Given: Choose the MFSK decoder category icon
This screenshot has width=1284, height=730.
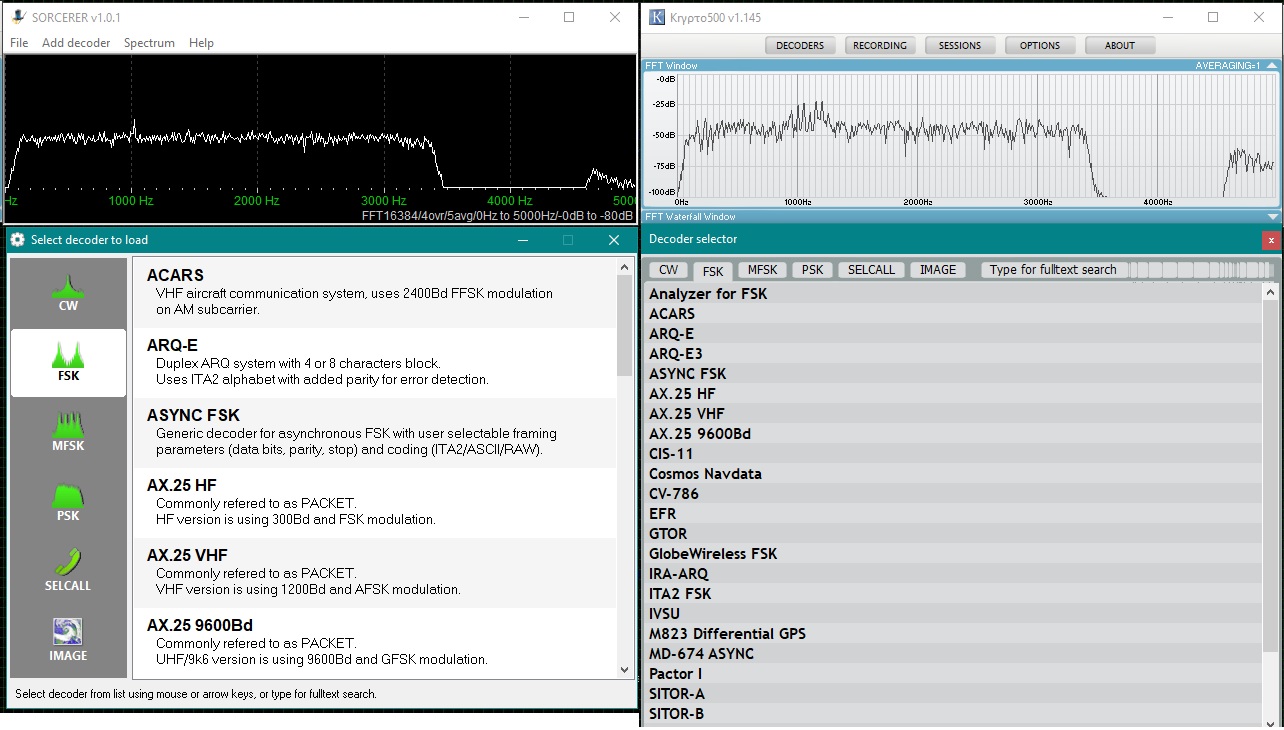Looking at the screenshot, I should pyautogui.click(x=68, y=427).
